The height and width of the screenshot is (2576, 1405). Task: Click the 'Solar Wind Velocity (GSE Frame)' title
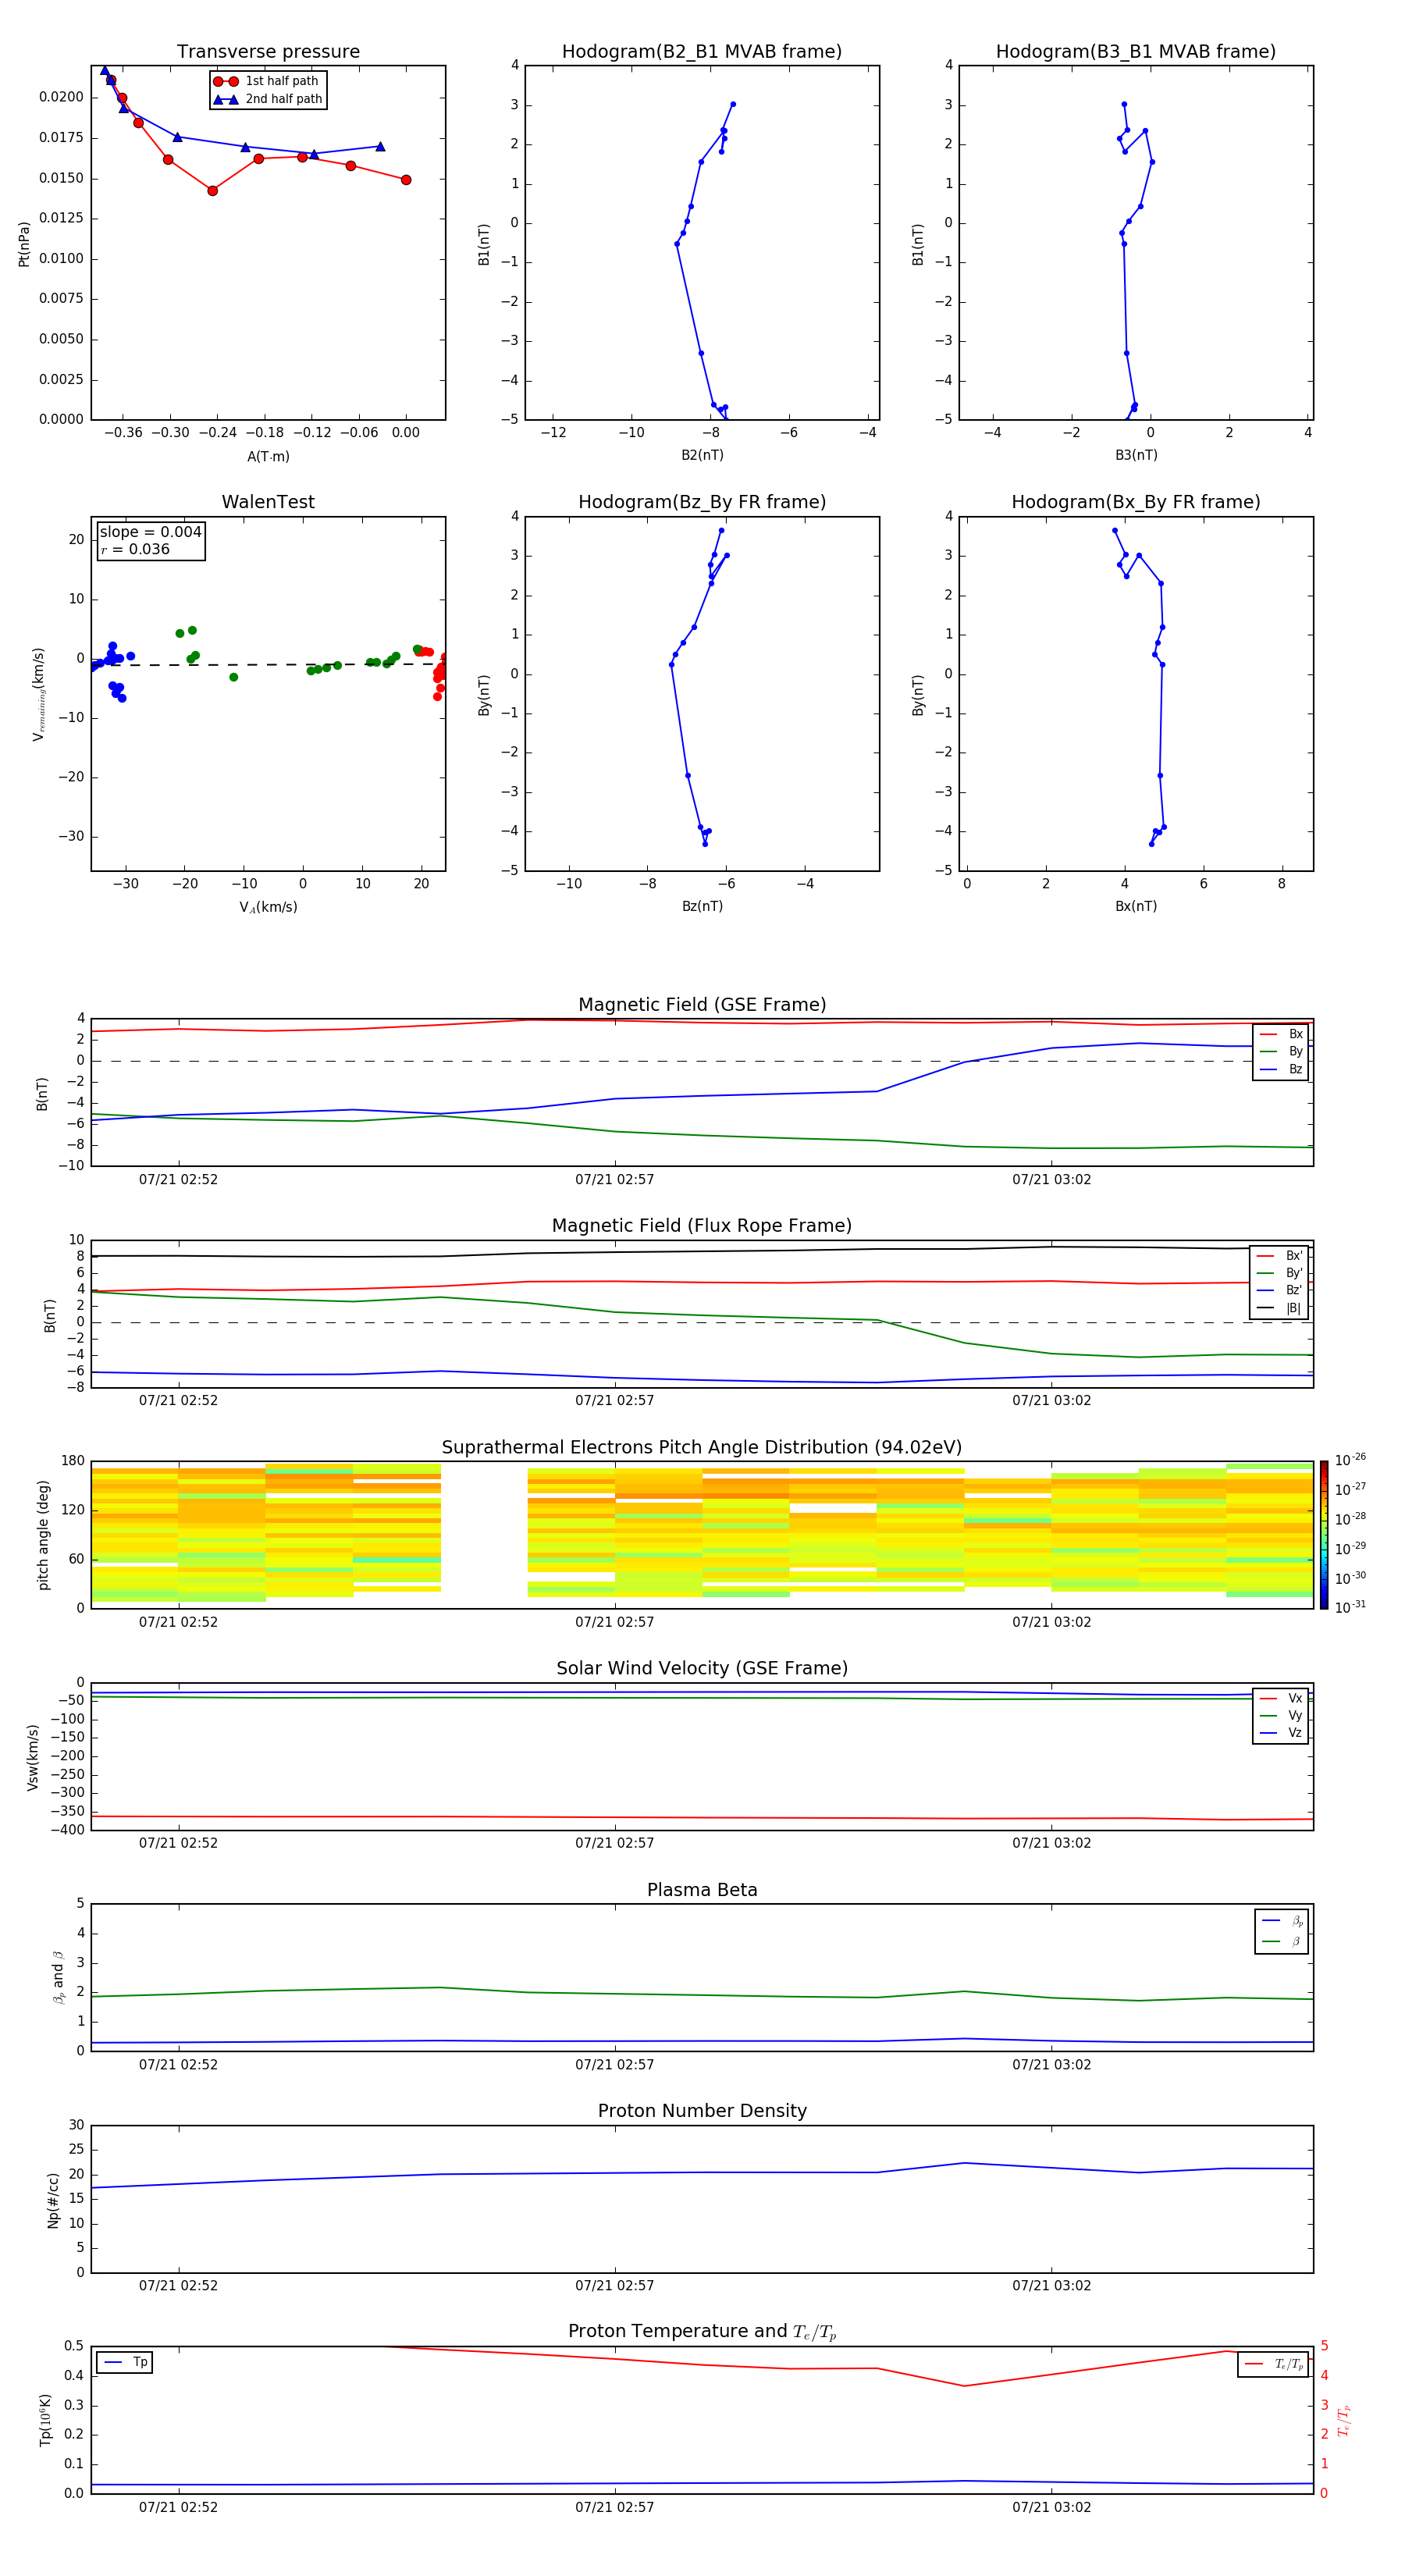click(x=702, y=1669)
